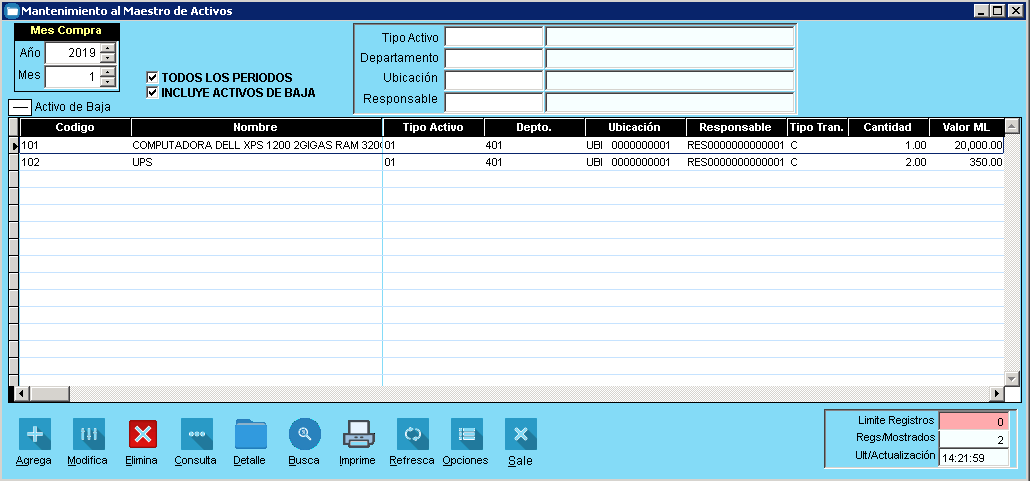Viewport: 1030px width, 481px height.
Task: Toggle INCLUYE ACTIVOS DE BAJA checkbox
Action: [x=153, y=93]
